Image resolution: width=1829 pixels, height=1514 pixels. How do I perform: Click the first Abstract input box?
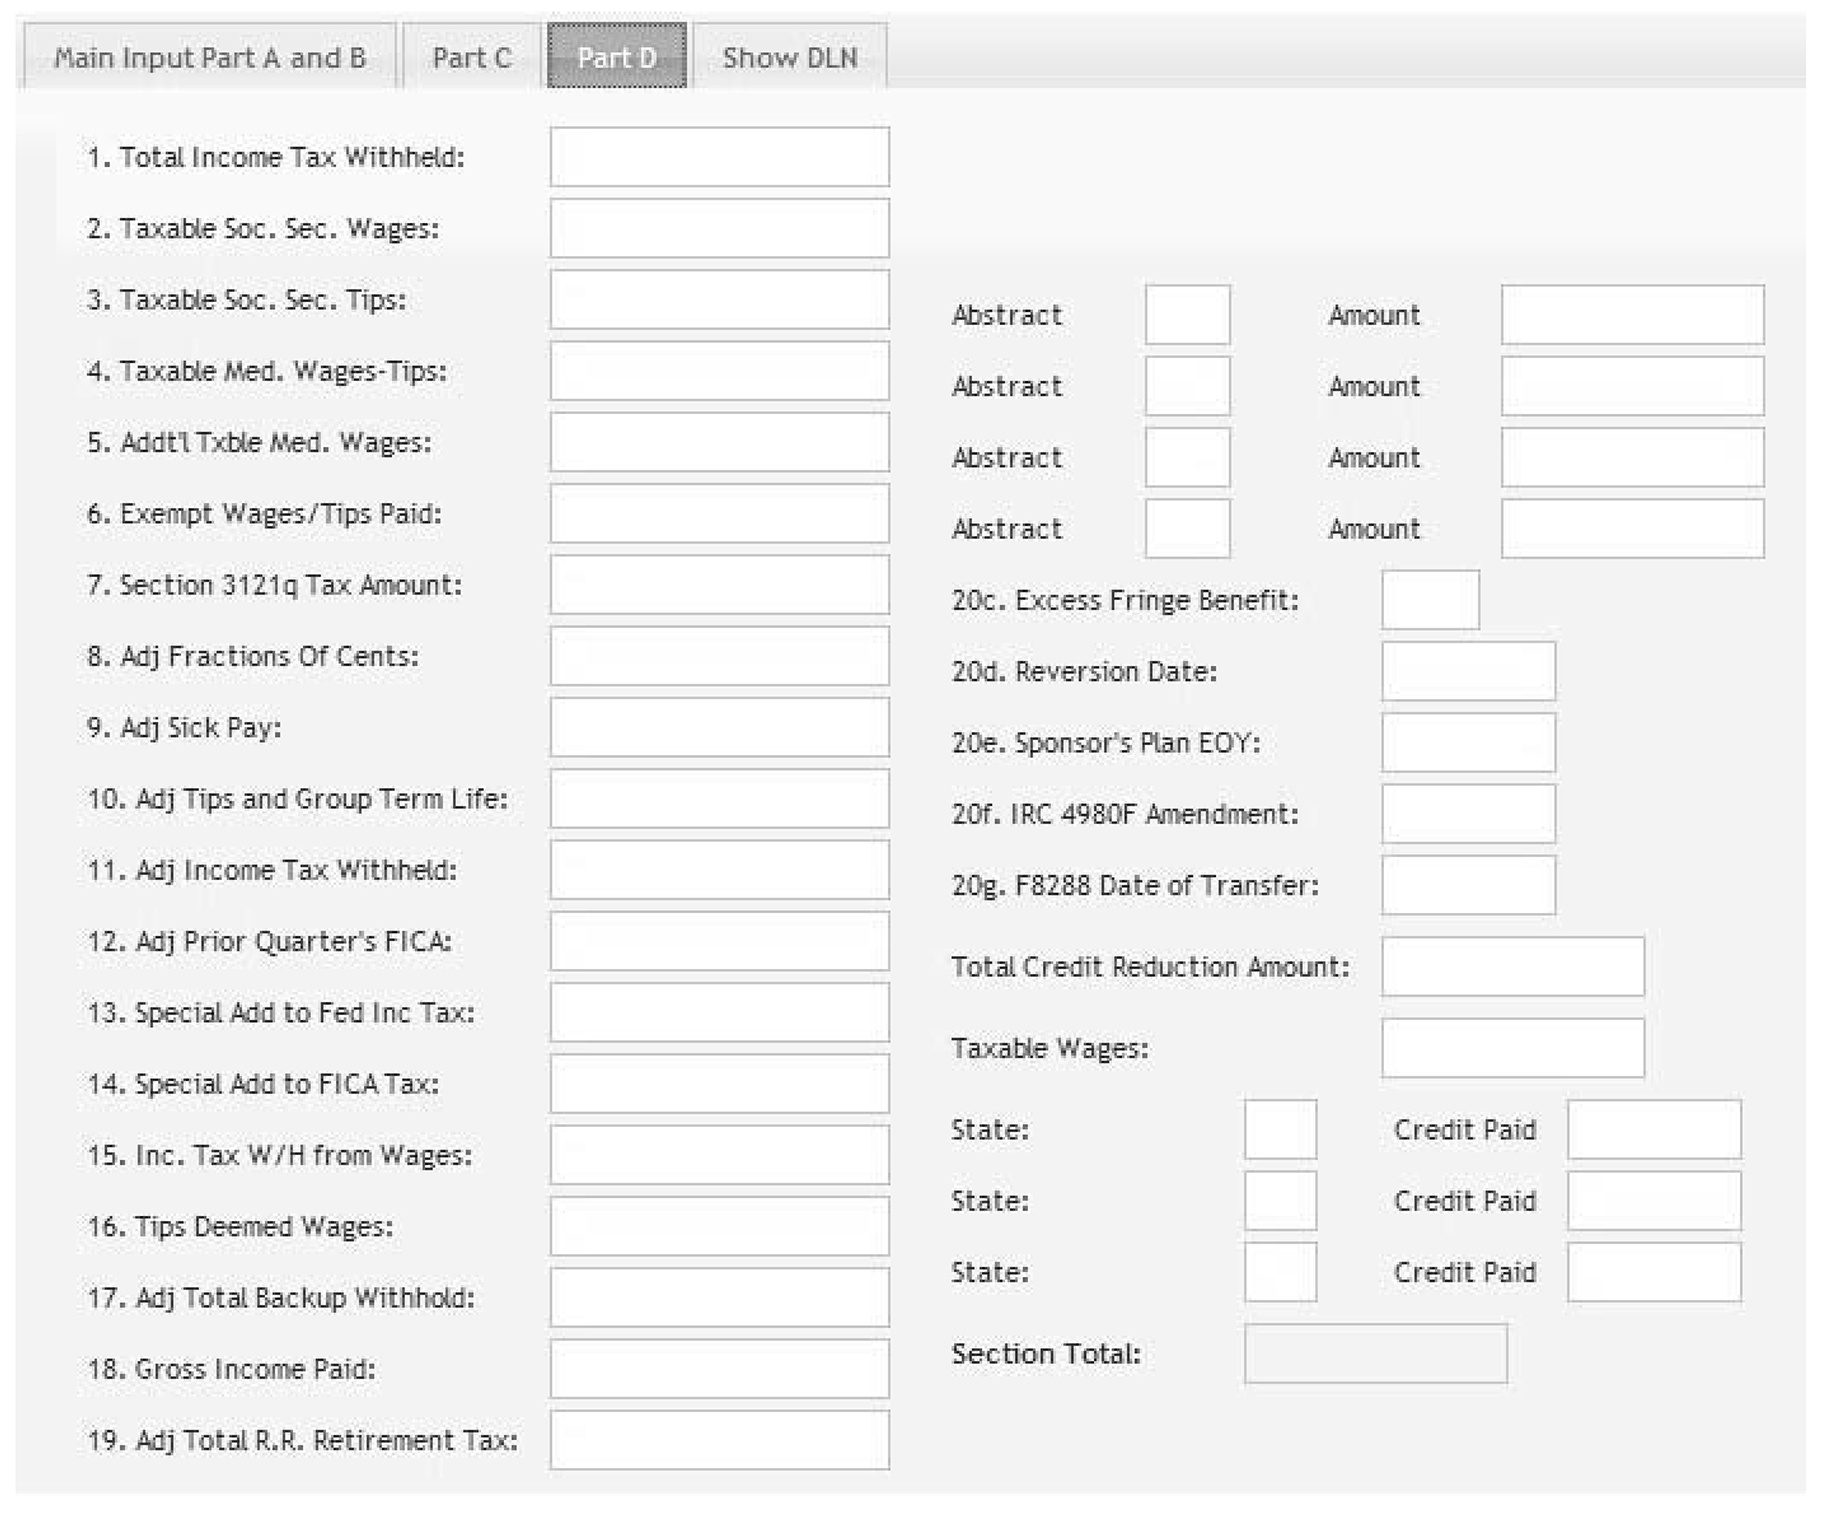pyautogui.click(x=1187, y=315)
